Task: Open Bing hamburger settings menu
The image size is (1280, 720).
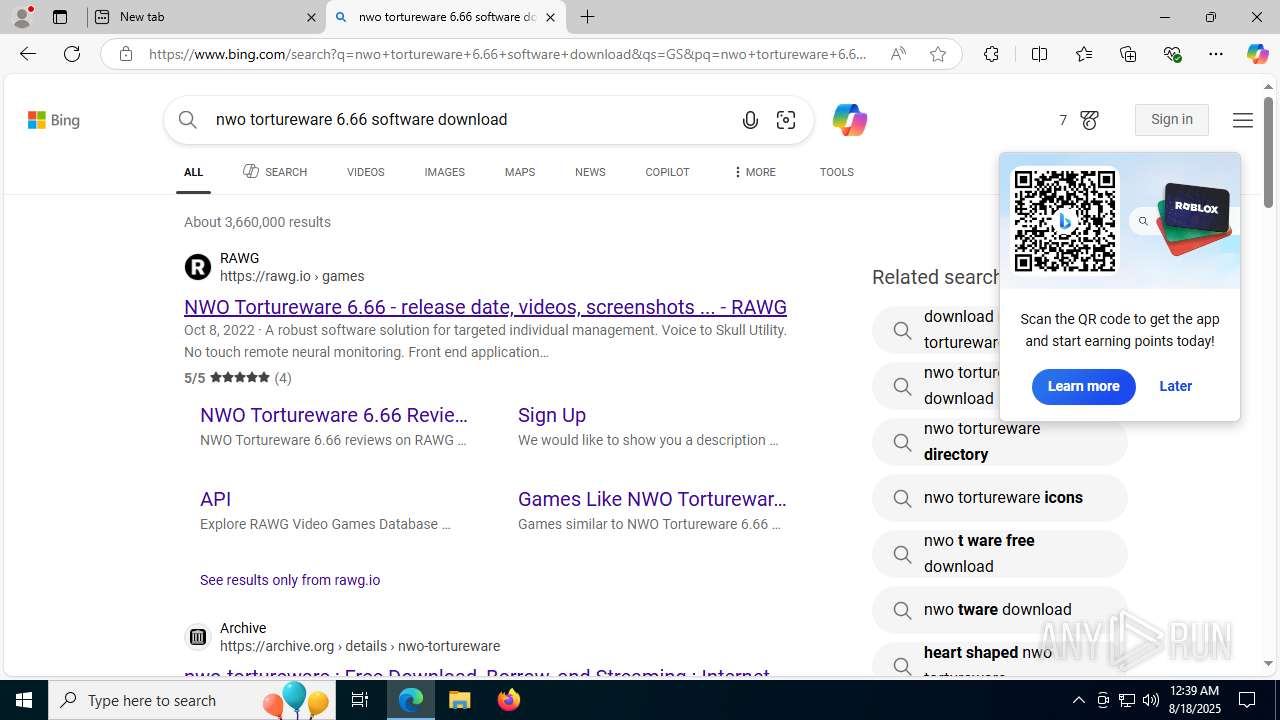Action: [1242, 120]
